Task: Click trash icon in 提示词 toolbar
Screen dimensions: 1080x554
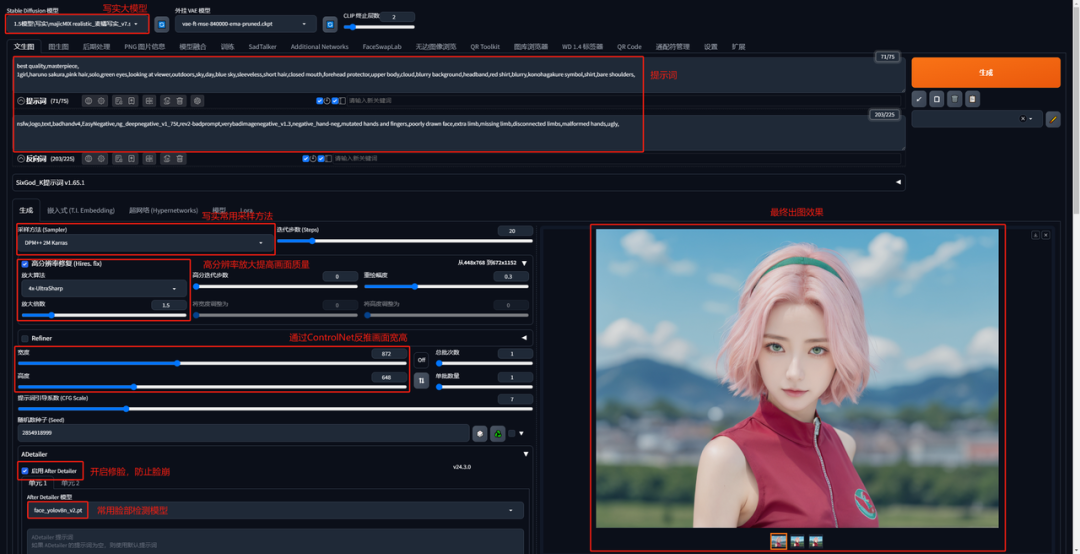Action: (180, 101)
